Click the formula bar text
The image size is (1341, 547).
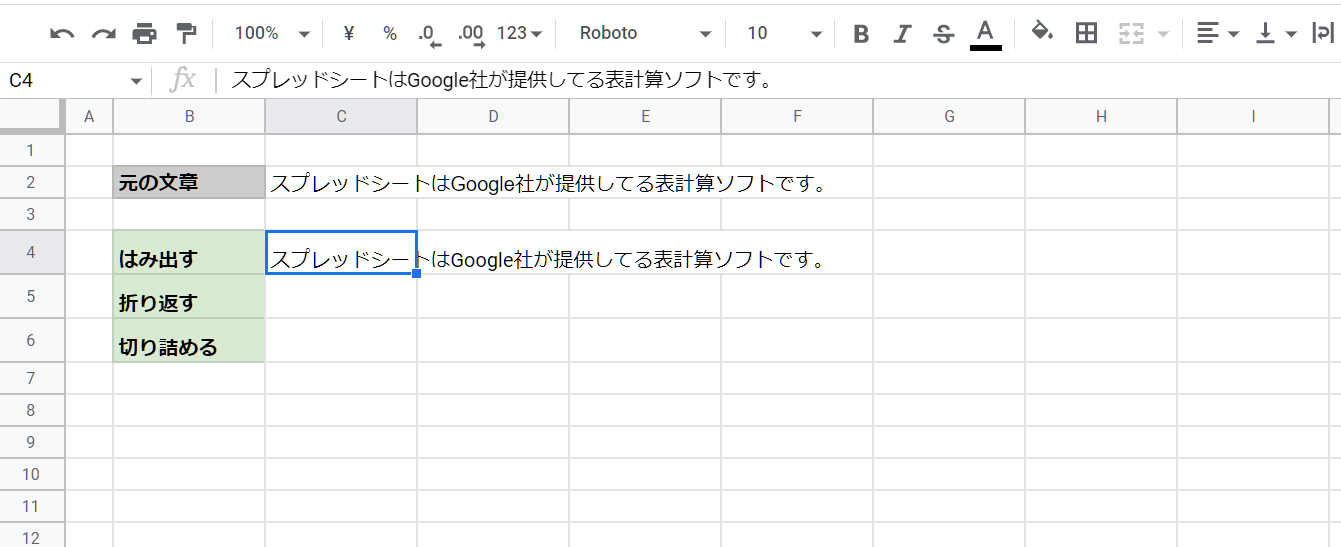click(x=501, y=80)
